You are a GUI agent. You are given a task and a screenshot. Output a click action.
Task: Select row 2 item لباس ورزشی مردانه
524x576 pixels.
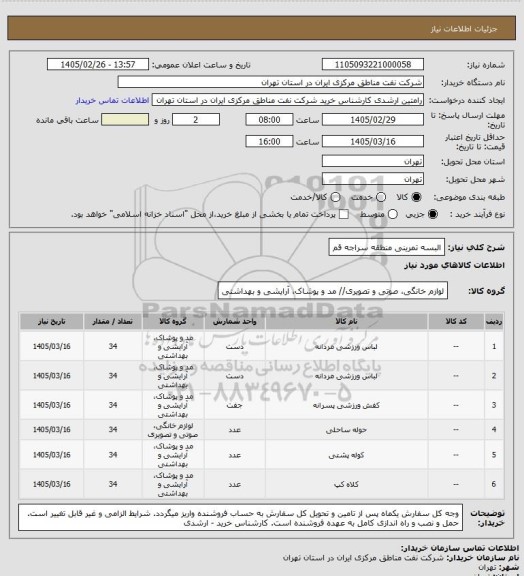pyautogui.click(x=346, y=376)
